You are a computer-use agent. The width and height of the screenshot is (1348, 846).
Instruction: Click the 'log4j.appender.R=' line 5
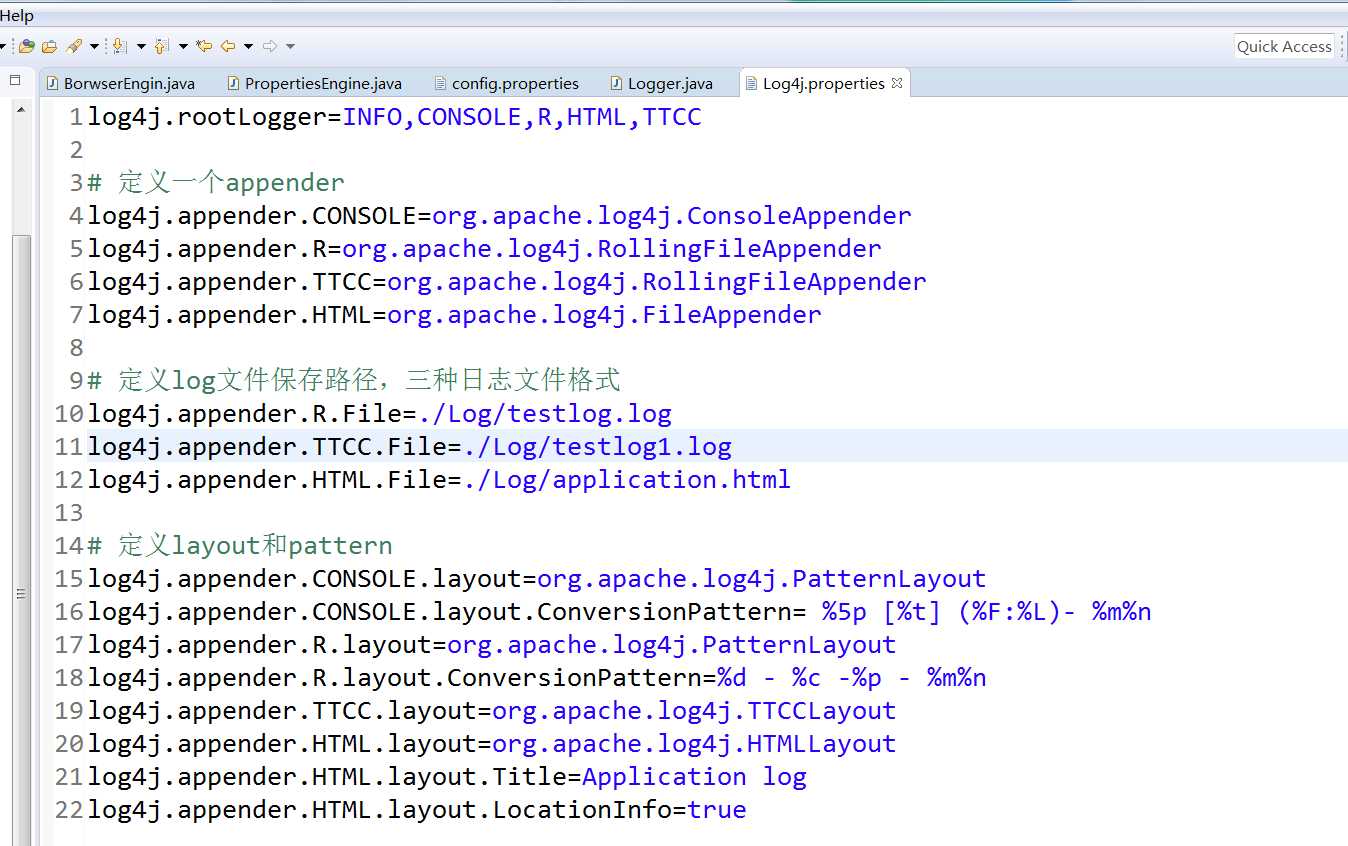click(x=485, y=249)
